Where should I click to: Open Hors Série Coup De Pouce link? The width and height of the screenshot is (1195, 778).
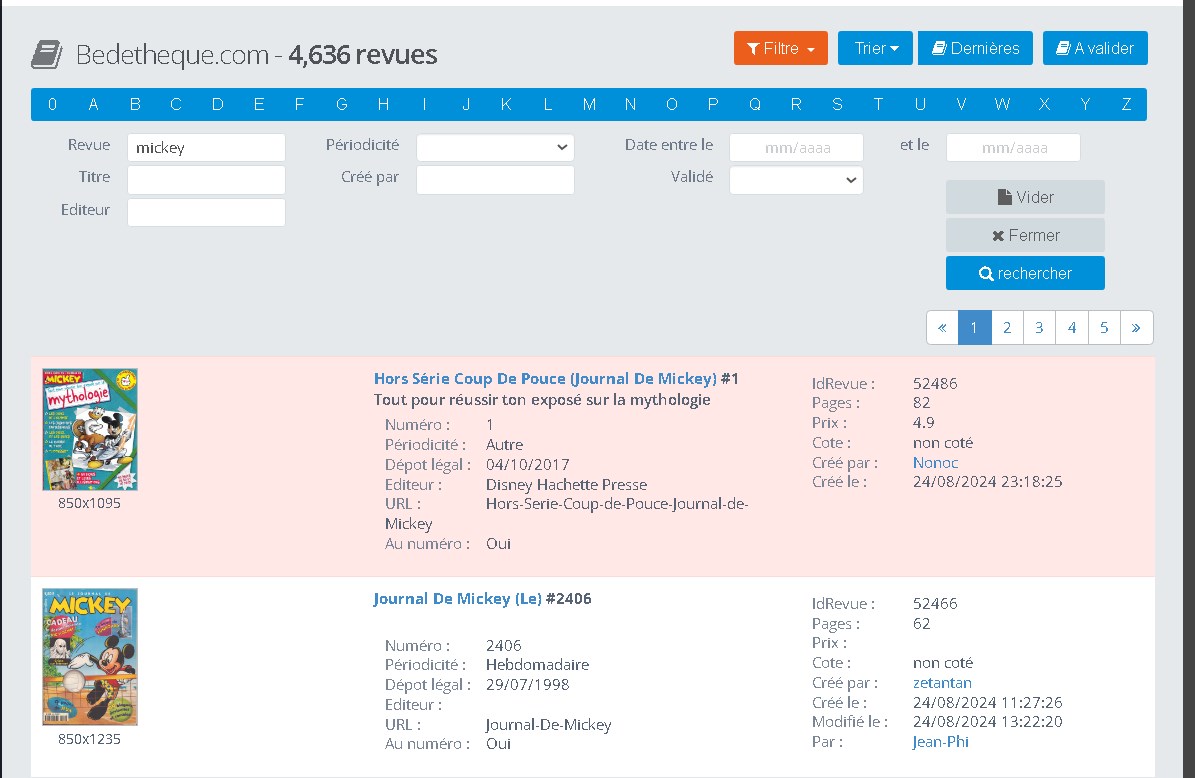(x=545, y=379)
